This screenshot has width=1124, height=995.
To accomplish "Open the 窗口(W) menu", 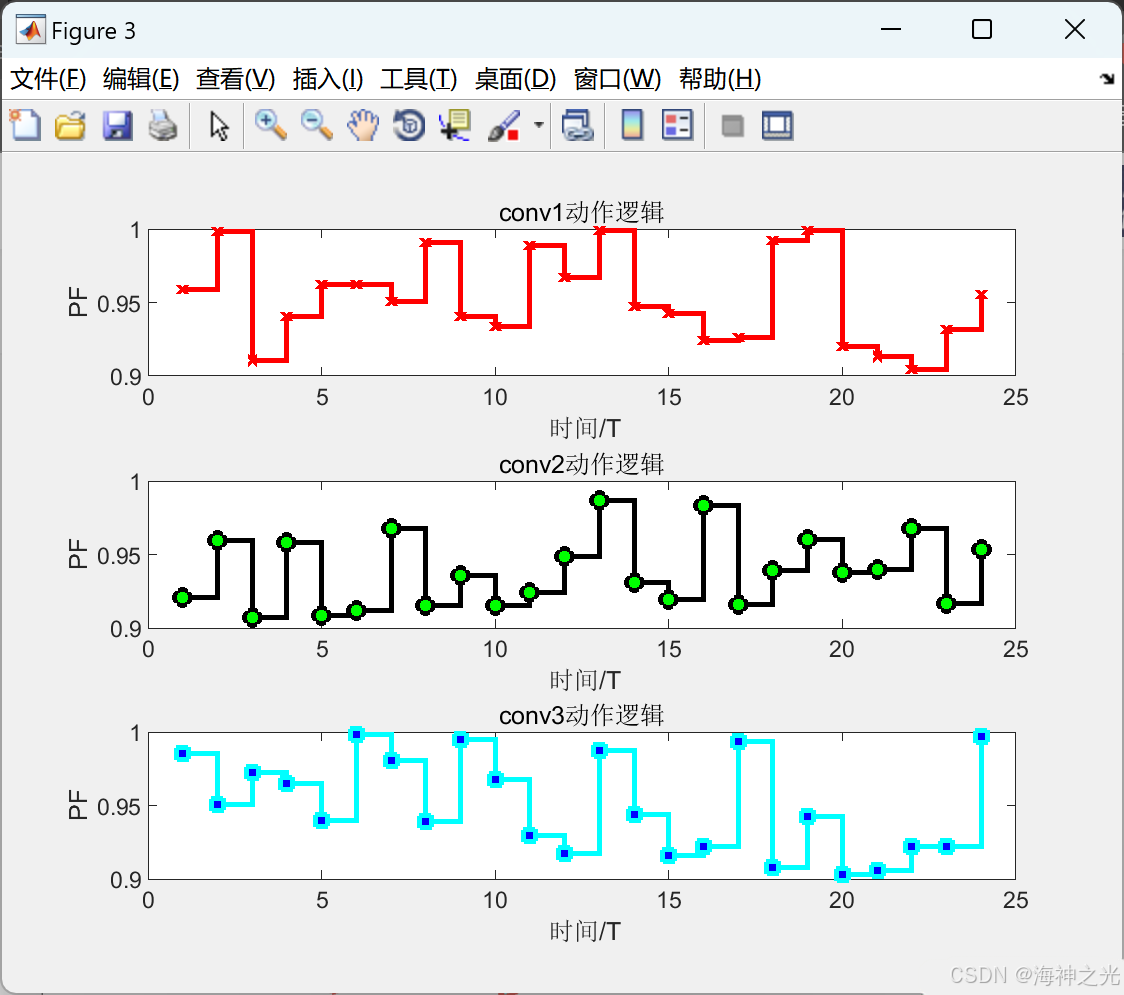I will [617, 79].
